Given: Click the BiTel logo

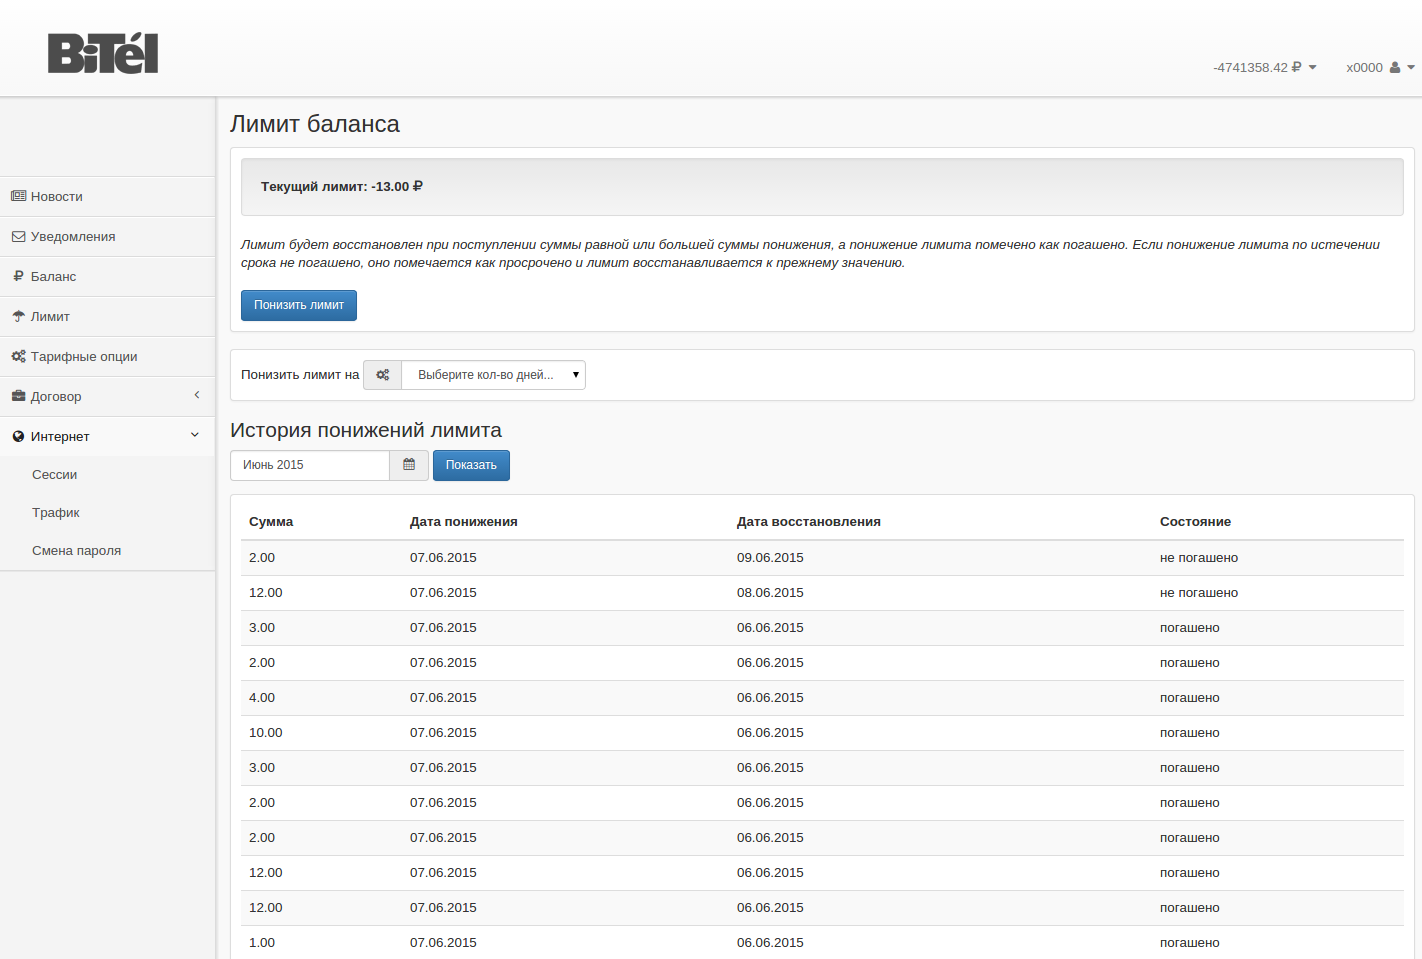Looking at the screenshot, I should [x=103, y=54].
